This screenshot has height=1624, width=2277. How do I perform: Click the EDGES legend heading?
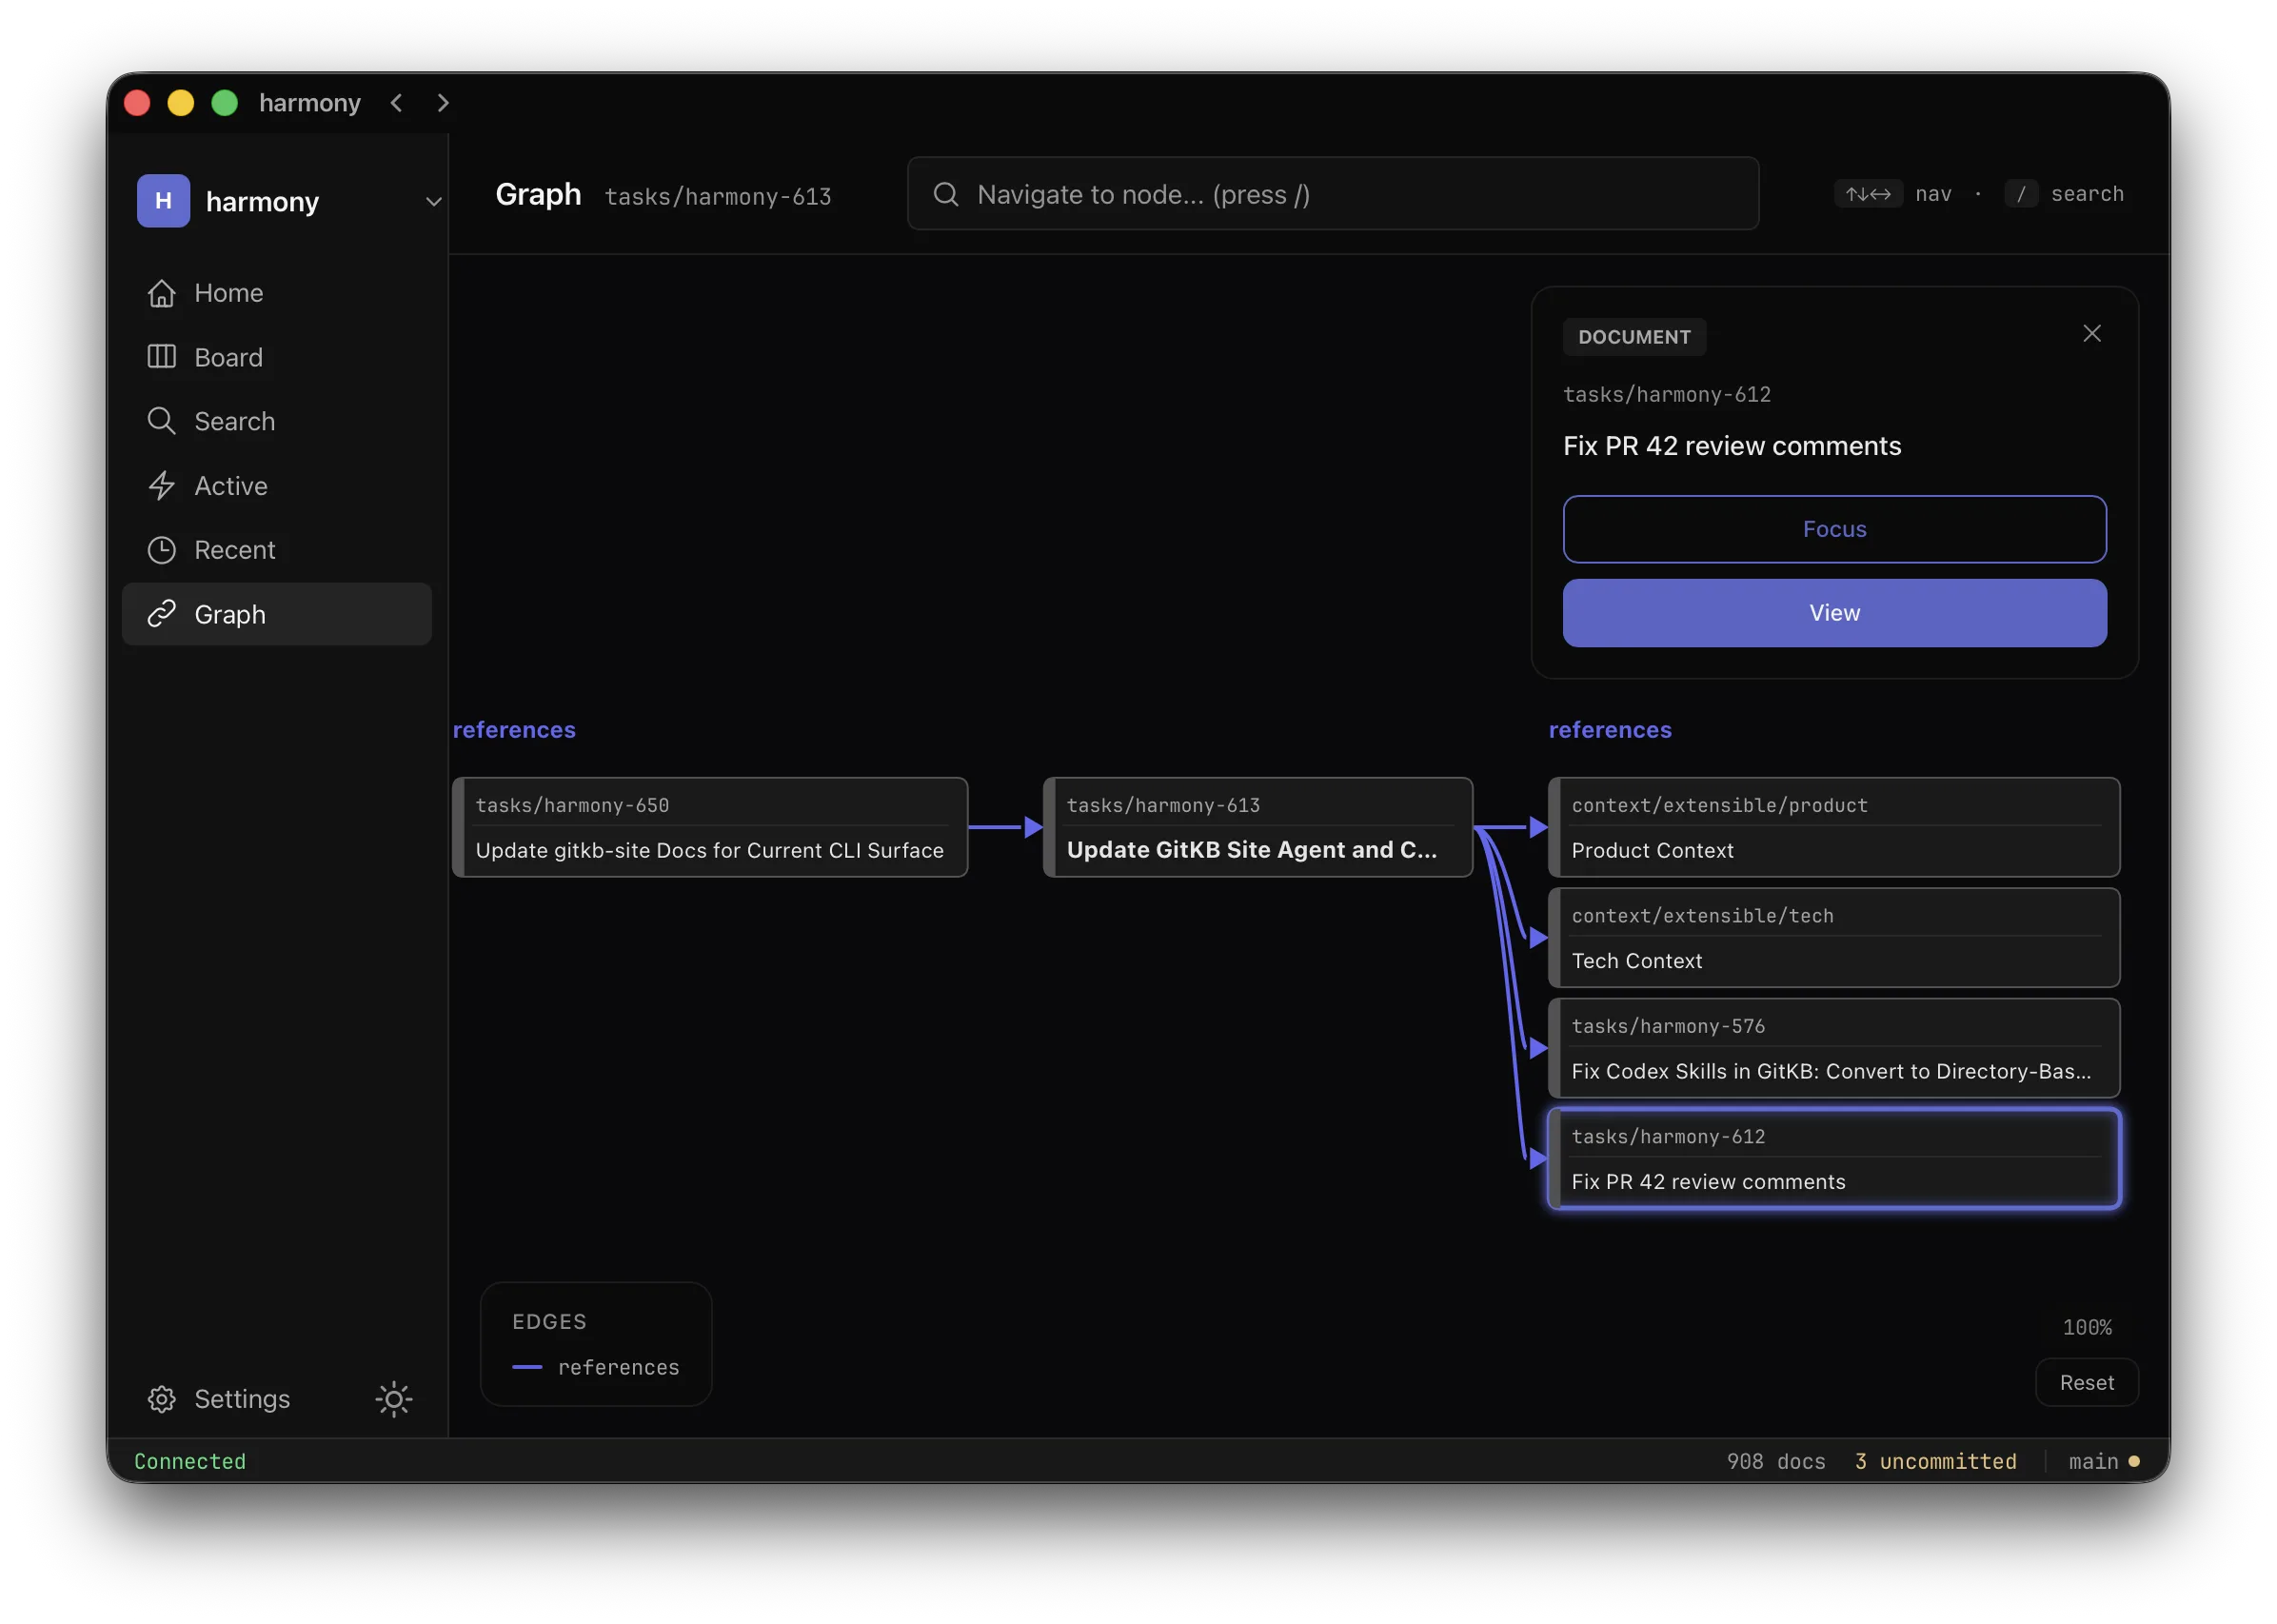point(549,1321)
